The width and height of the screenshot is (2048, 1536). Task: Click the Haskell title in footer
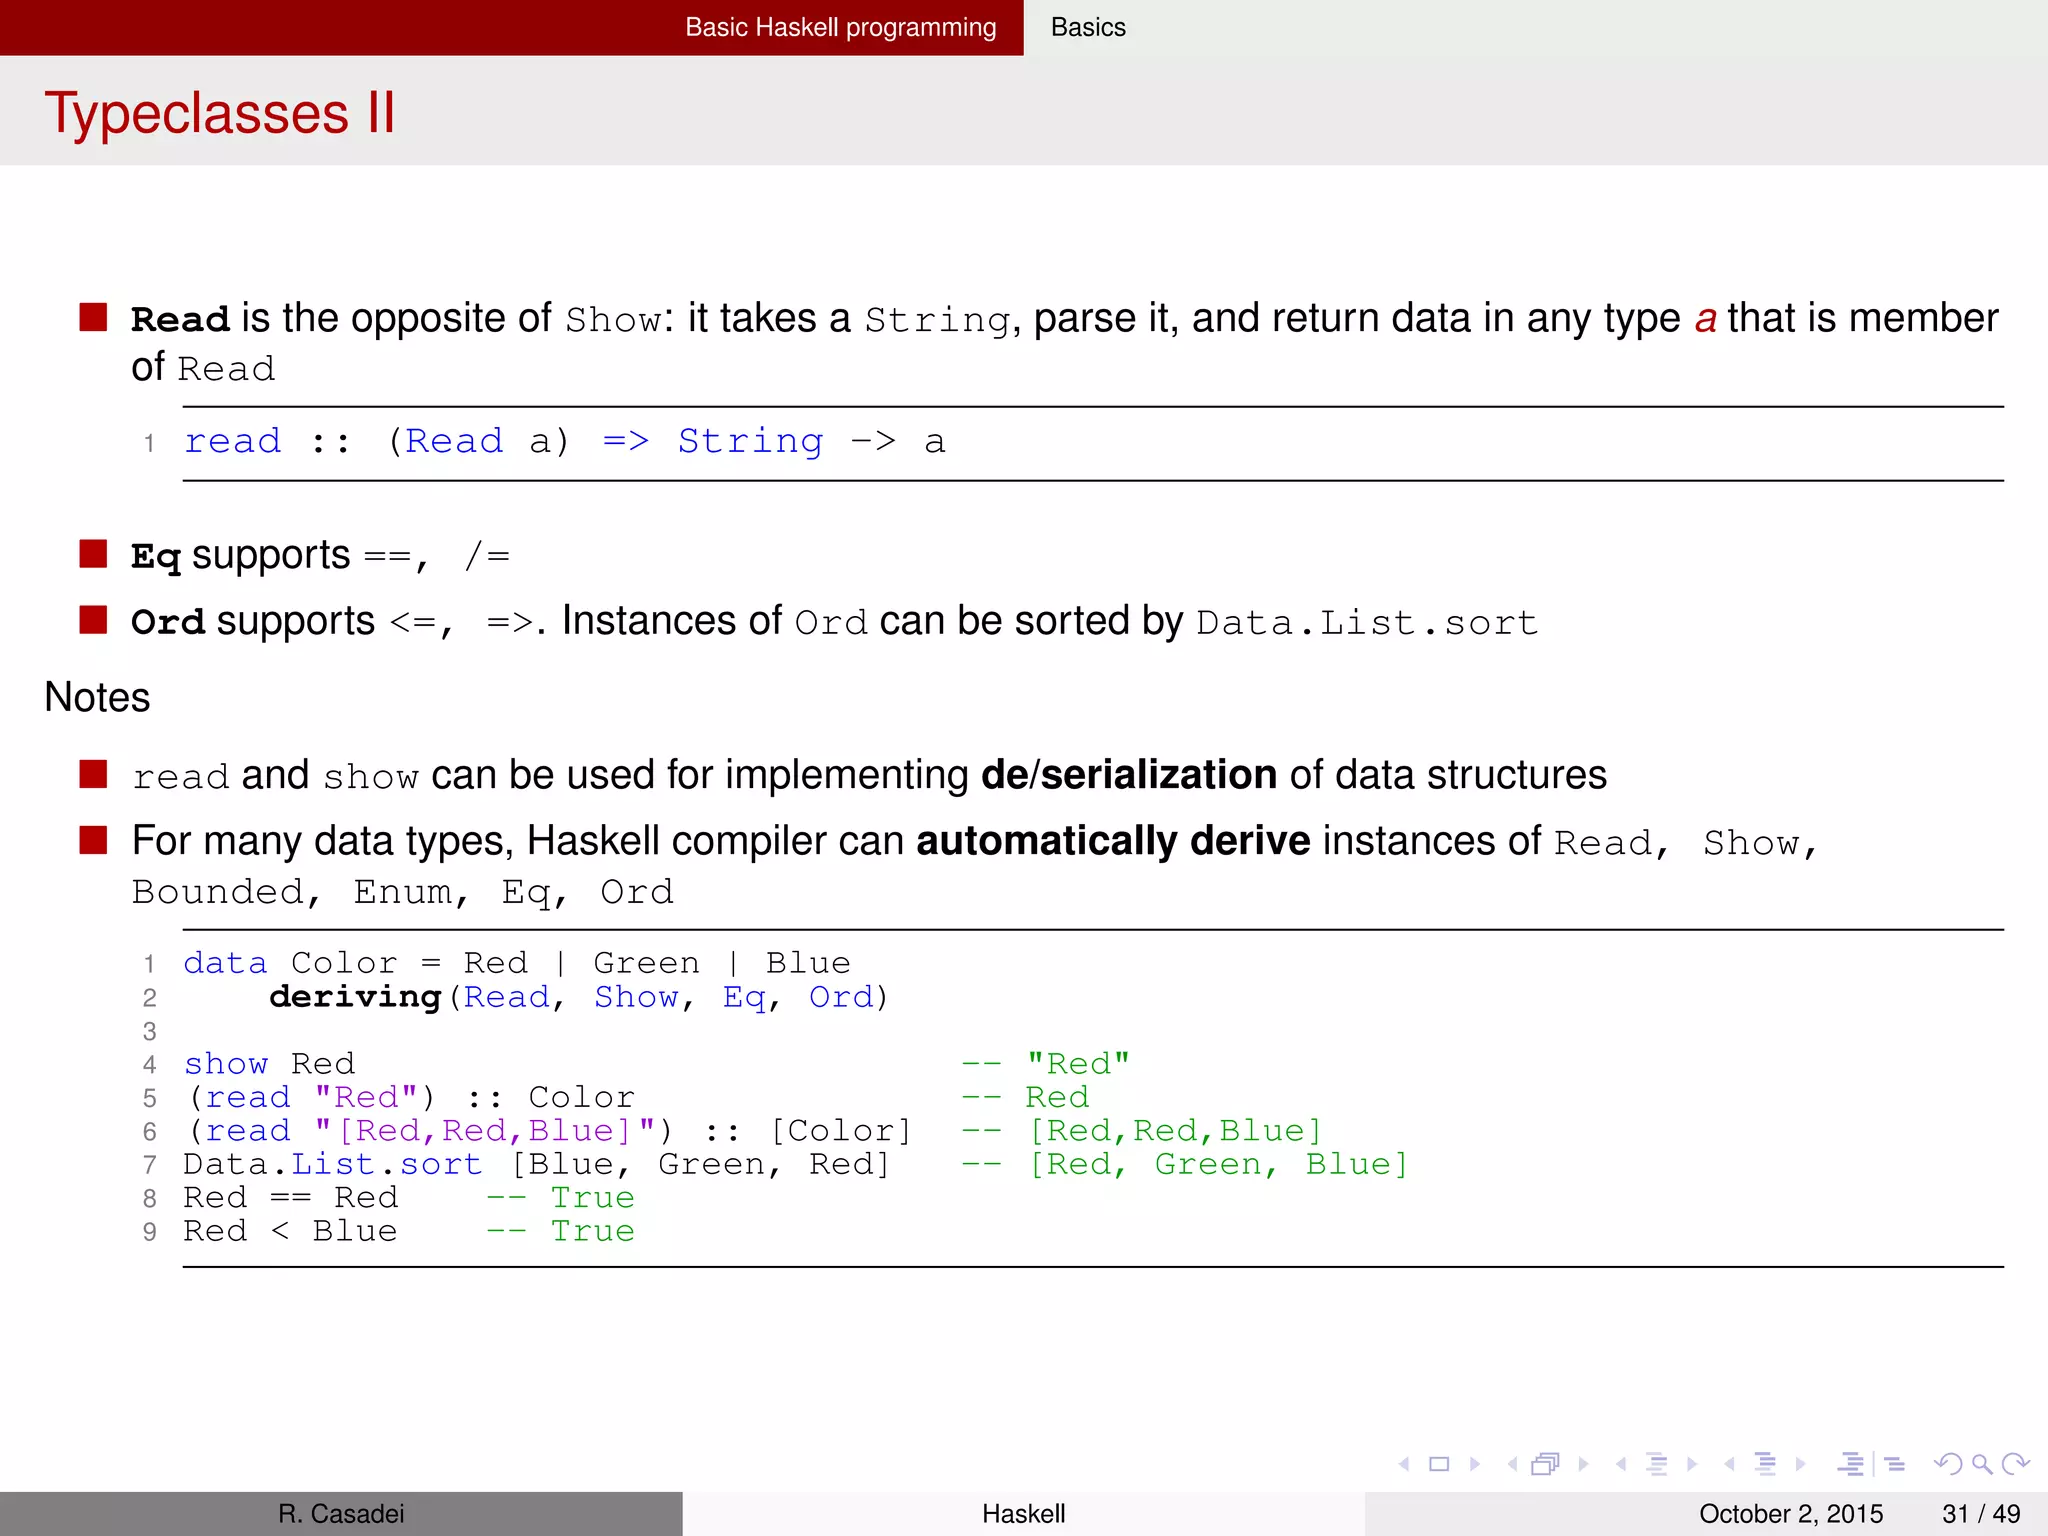(x=1024, y=1514)
